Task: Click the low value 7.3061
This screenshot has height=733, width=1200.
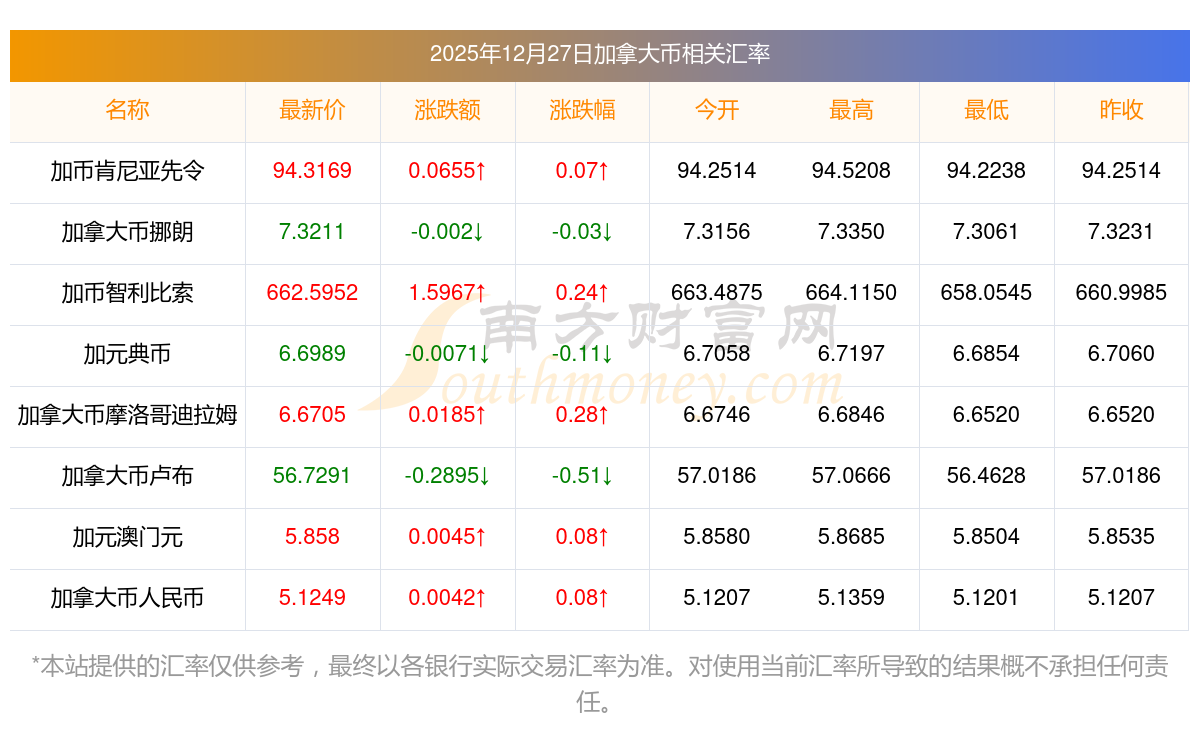Action: [x=986, y=232]
